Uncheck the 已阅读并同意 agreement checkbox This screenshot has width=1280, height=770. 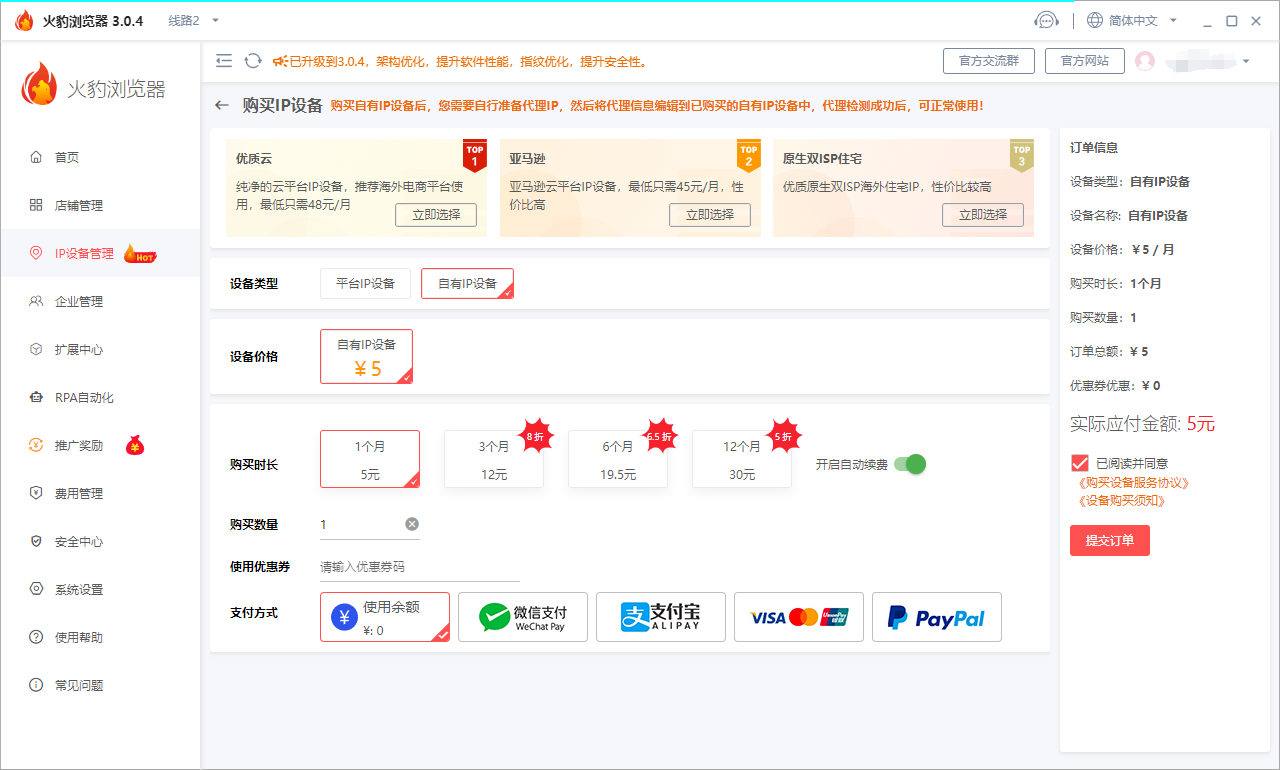pyautogui.click(x=1078, y=462)
